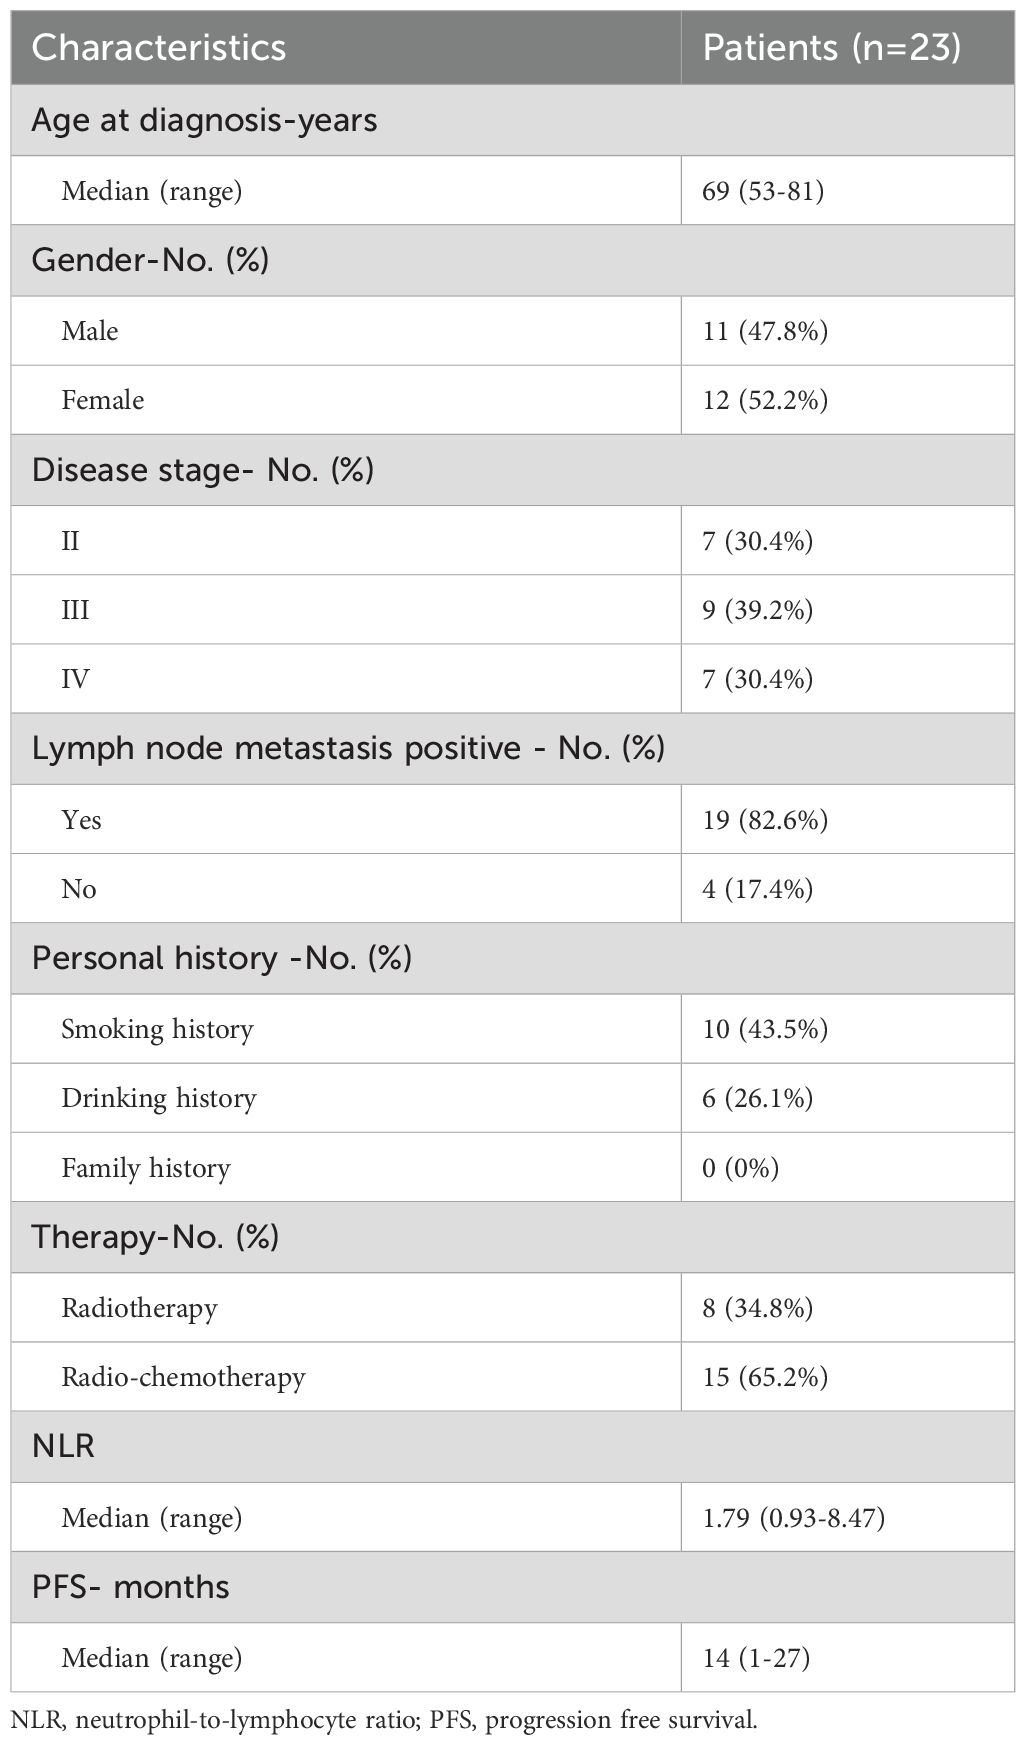Image resolution: width=1026 pixels, height=1745 pixels.
Task: Click the 0 (0%) Family history value
Action: (740, 1167)
